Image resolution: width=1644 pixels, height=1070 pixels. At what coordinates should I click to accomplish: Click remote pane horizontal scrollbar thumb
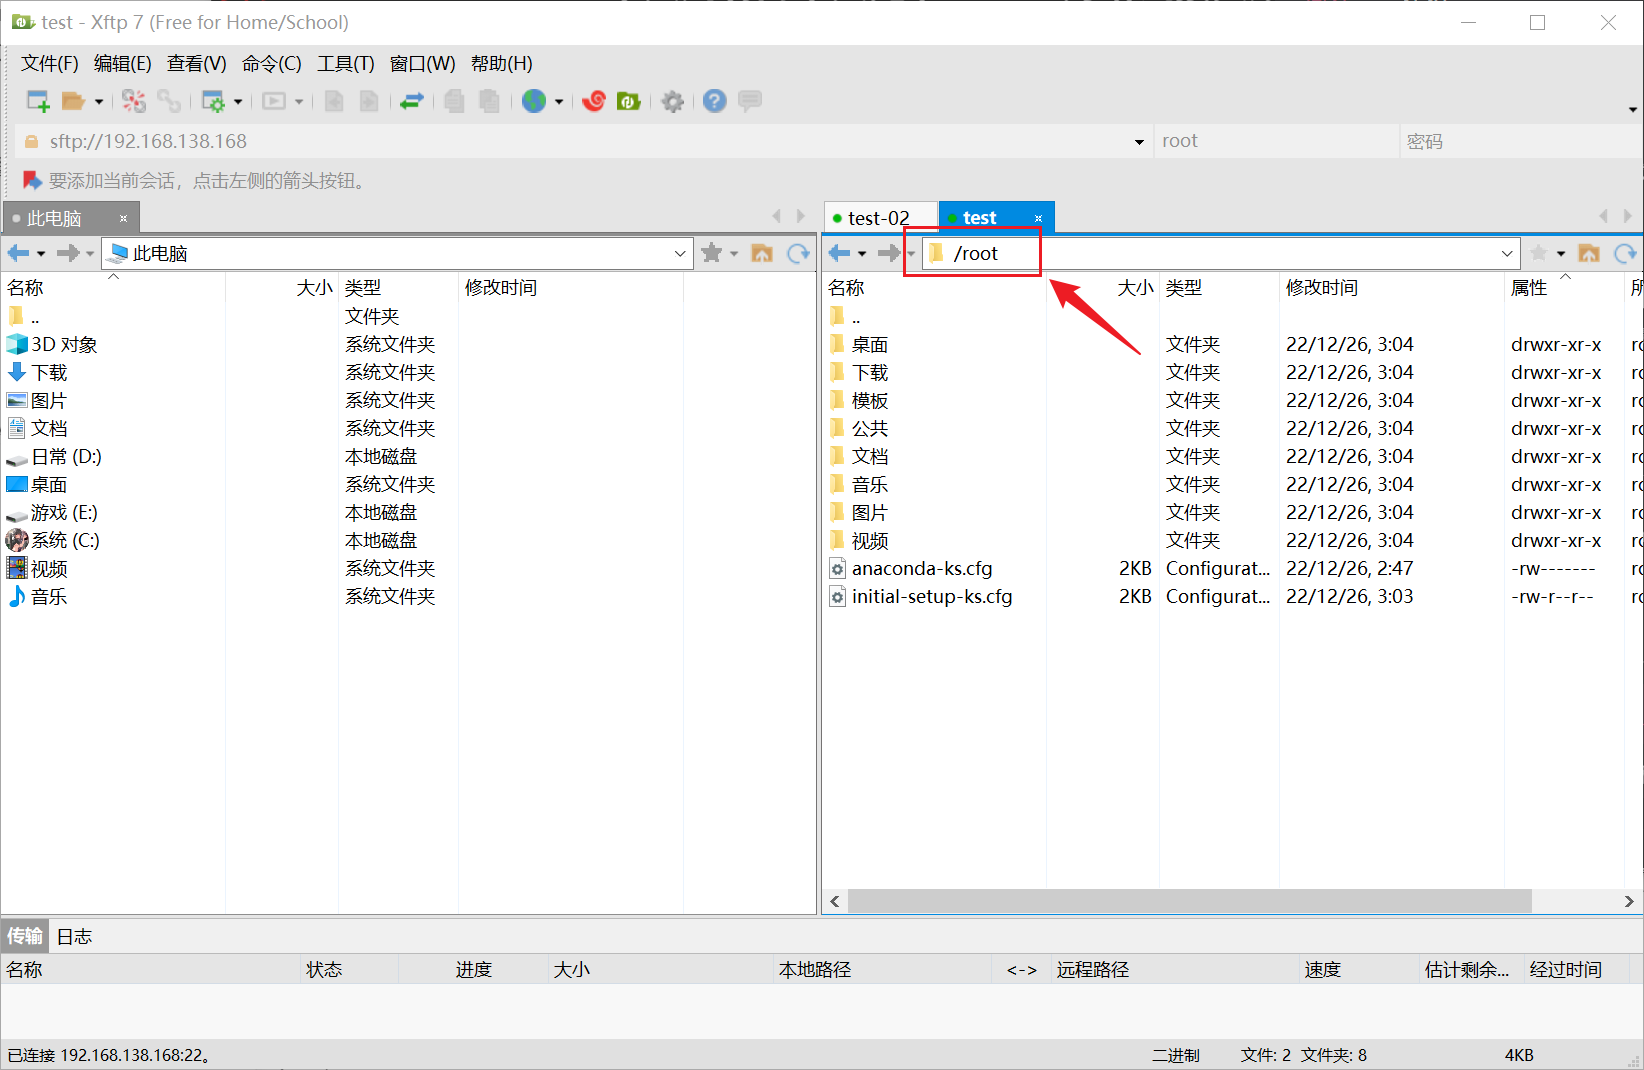click(1189, 901)
